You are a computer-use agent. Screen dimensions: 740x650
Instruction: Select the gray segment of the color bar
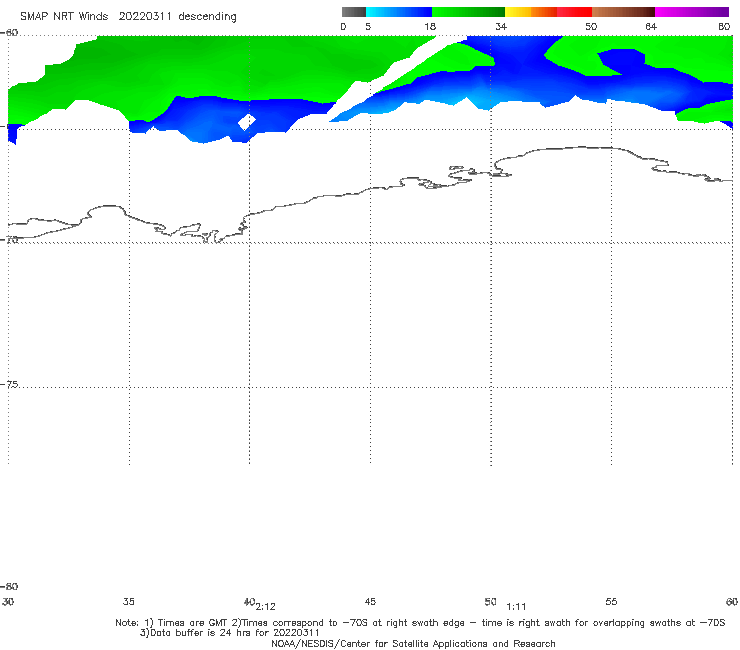pyautogui.click(x=354, y=12)
